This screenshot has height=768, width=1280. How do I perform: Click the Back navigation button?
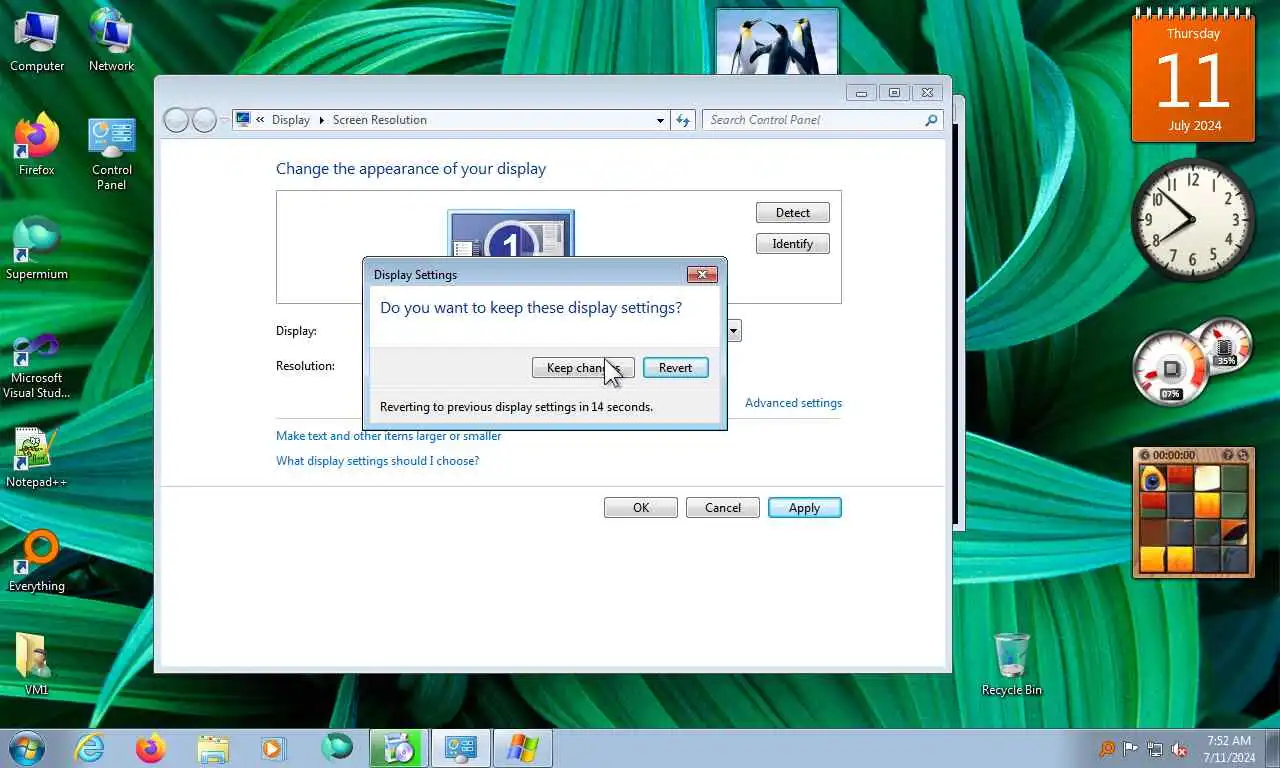176,120
